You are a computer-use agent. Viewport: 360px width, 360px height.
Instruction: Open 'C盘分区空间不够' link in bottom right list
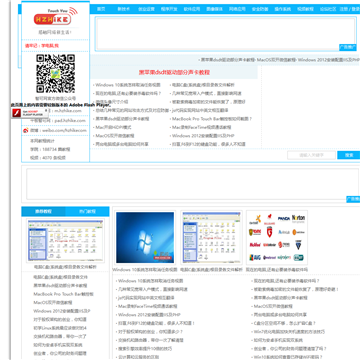[x=285, y=323]
